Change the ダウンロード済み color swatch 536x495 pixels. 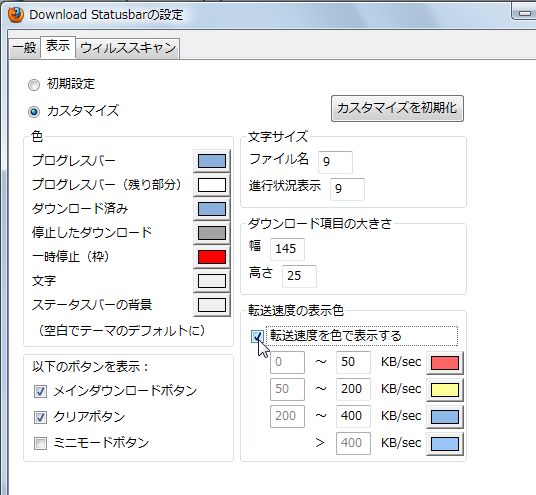pos(212,209)
